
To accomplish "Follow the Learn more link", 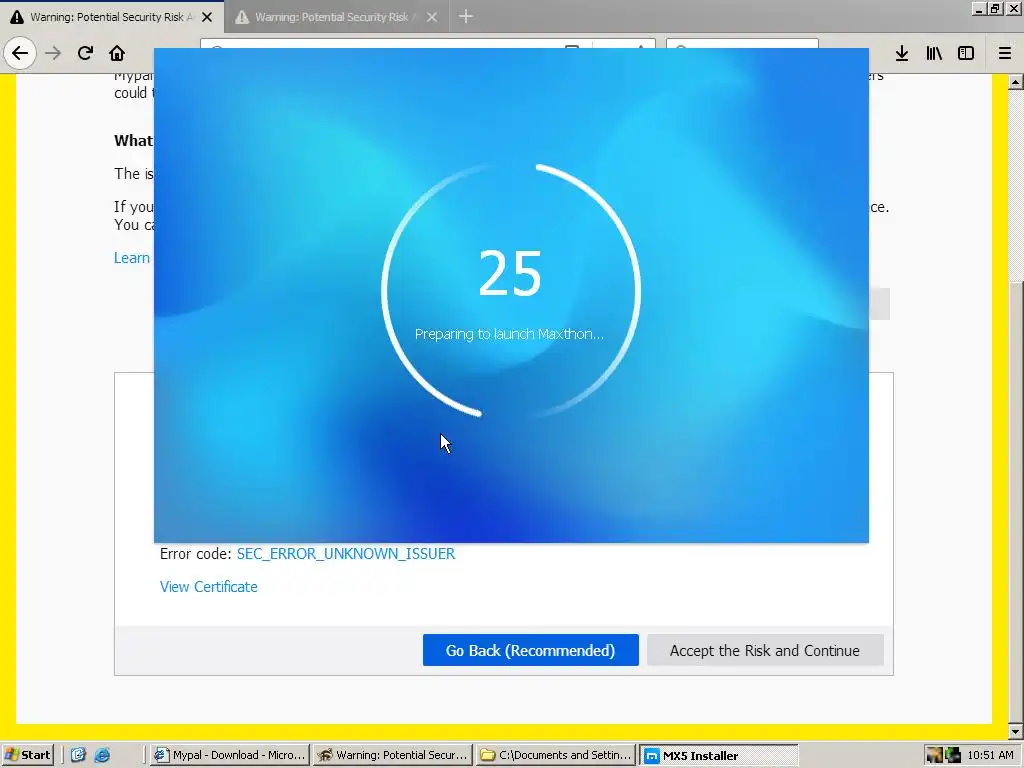I will point(132,258).
